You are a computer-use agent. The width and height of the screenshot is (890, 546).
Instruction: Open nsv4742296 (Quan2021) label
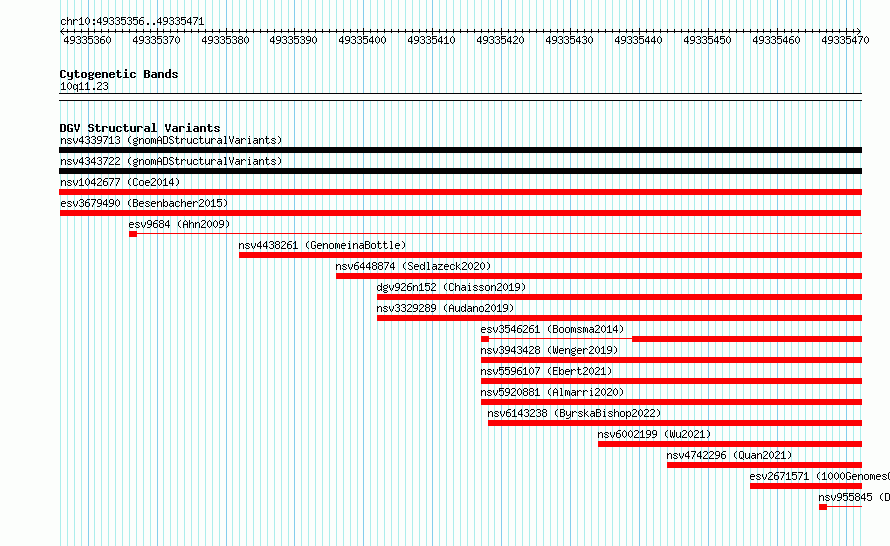click(x=729, y=455)
